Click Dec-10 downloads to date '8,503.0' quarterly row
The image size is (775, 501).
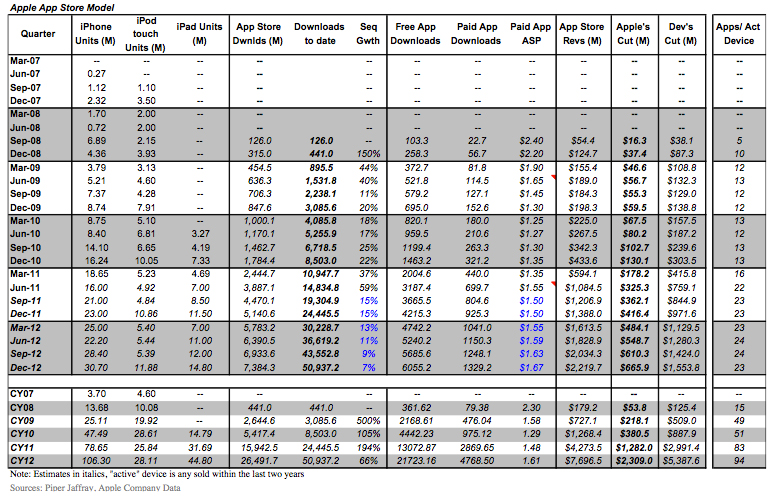point(321,261)
